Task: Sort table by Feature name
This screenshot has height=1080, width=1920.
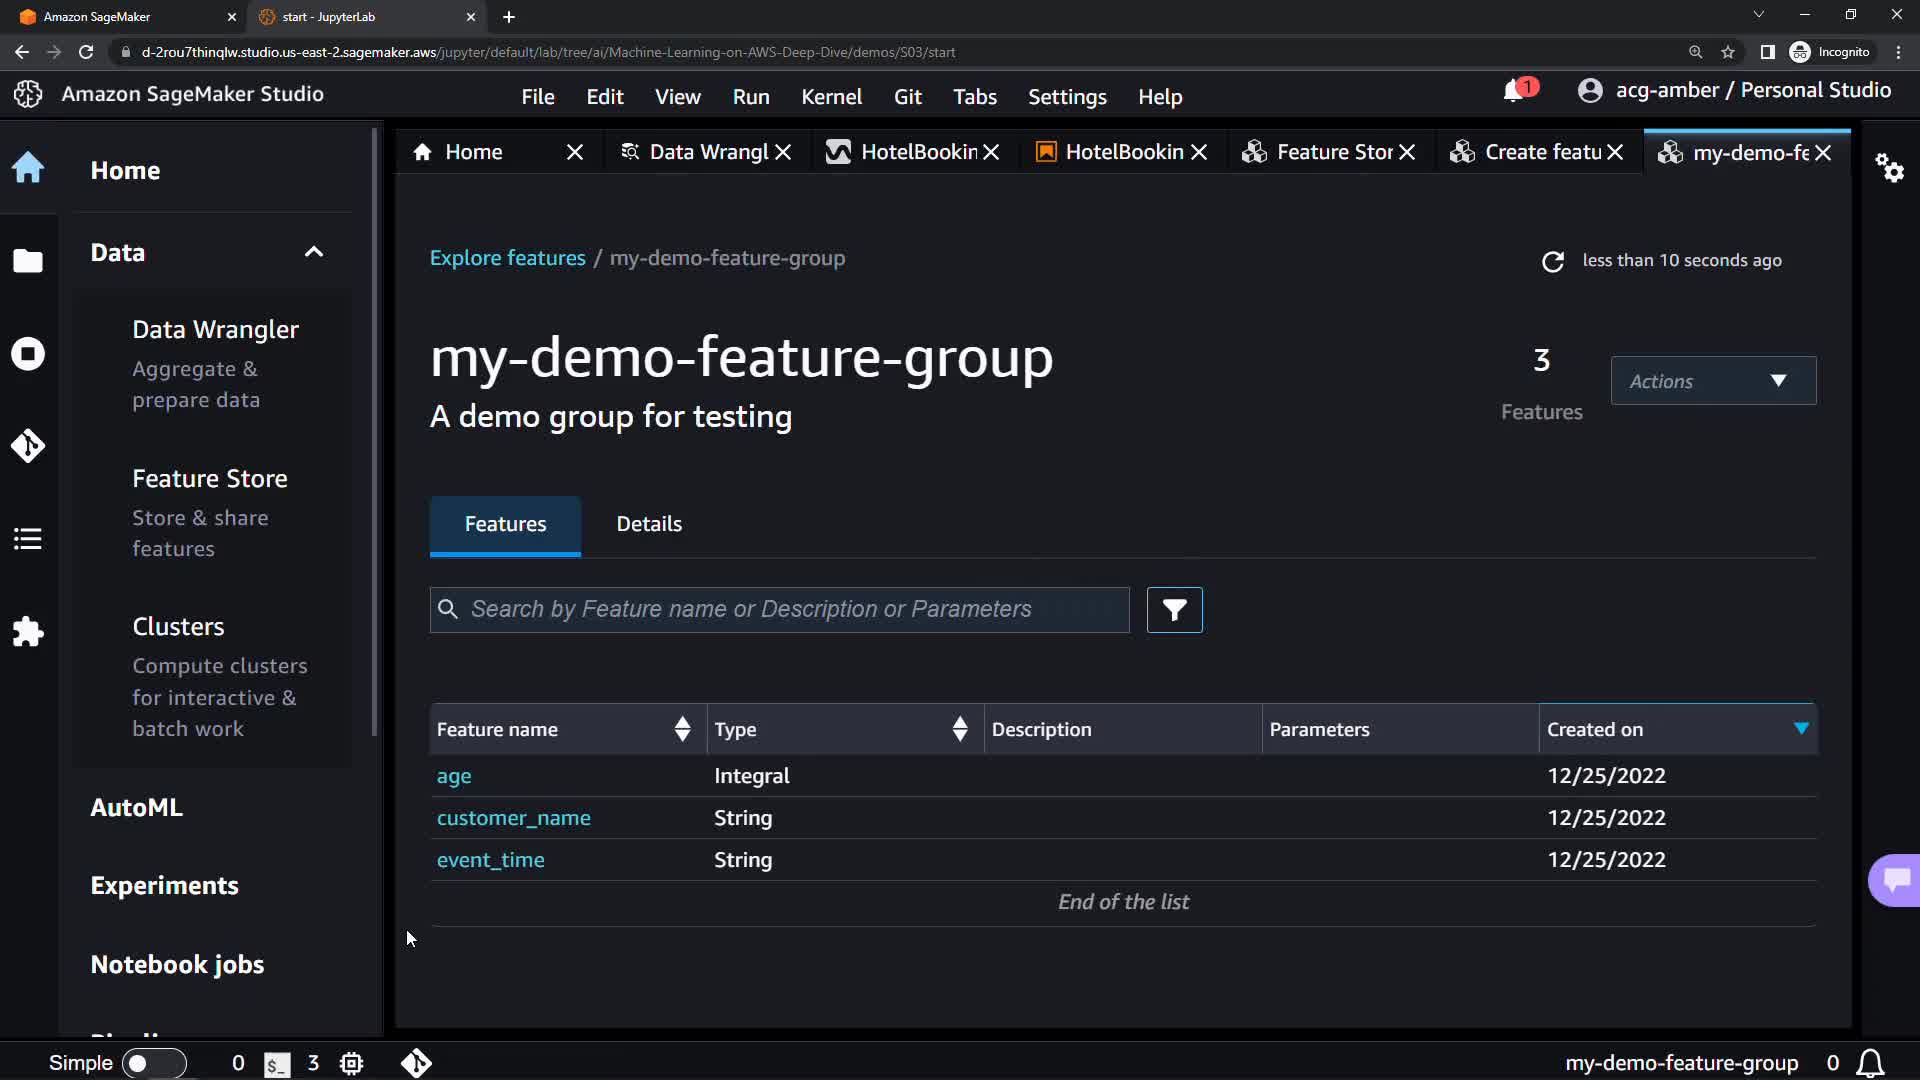Action: coord(682,729)
